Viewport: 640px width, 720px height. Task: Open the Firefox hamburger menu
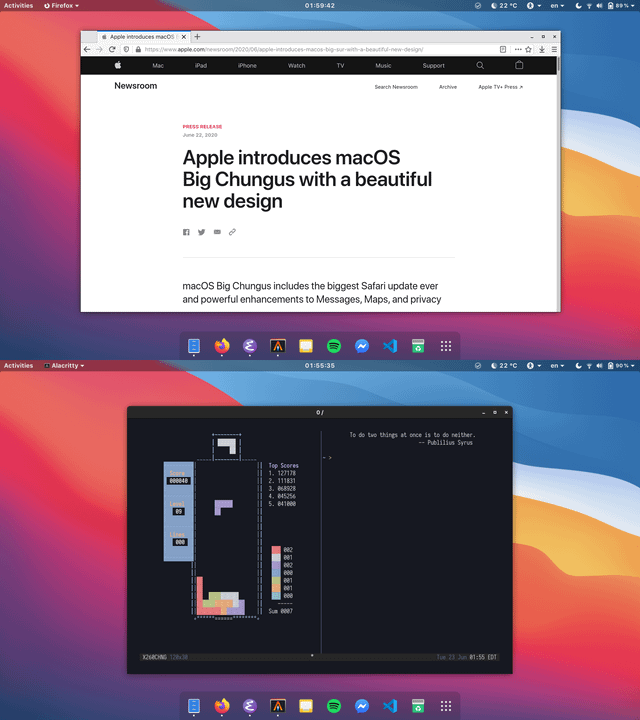click(554, 49)
